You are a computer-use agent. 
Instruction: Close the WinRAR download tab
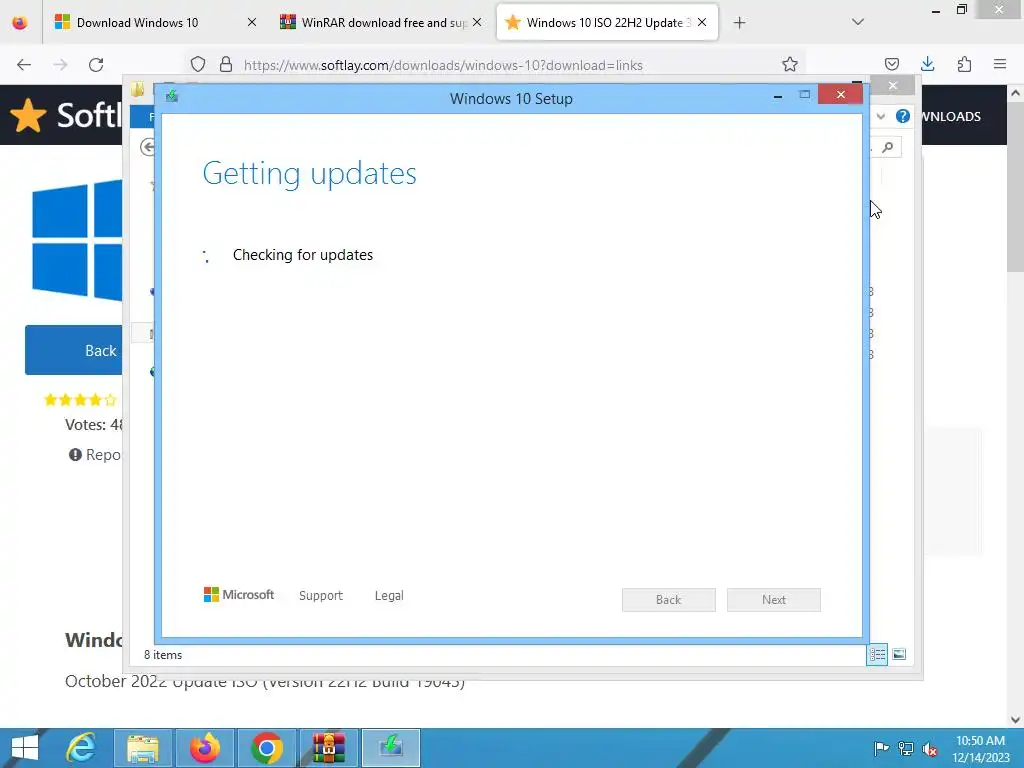click(477, 23)
